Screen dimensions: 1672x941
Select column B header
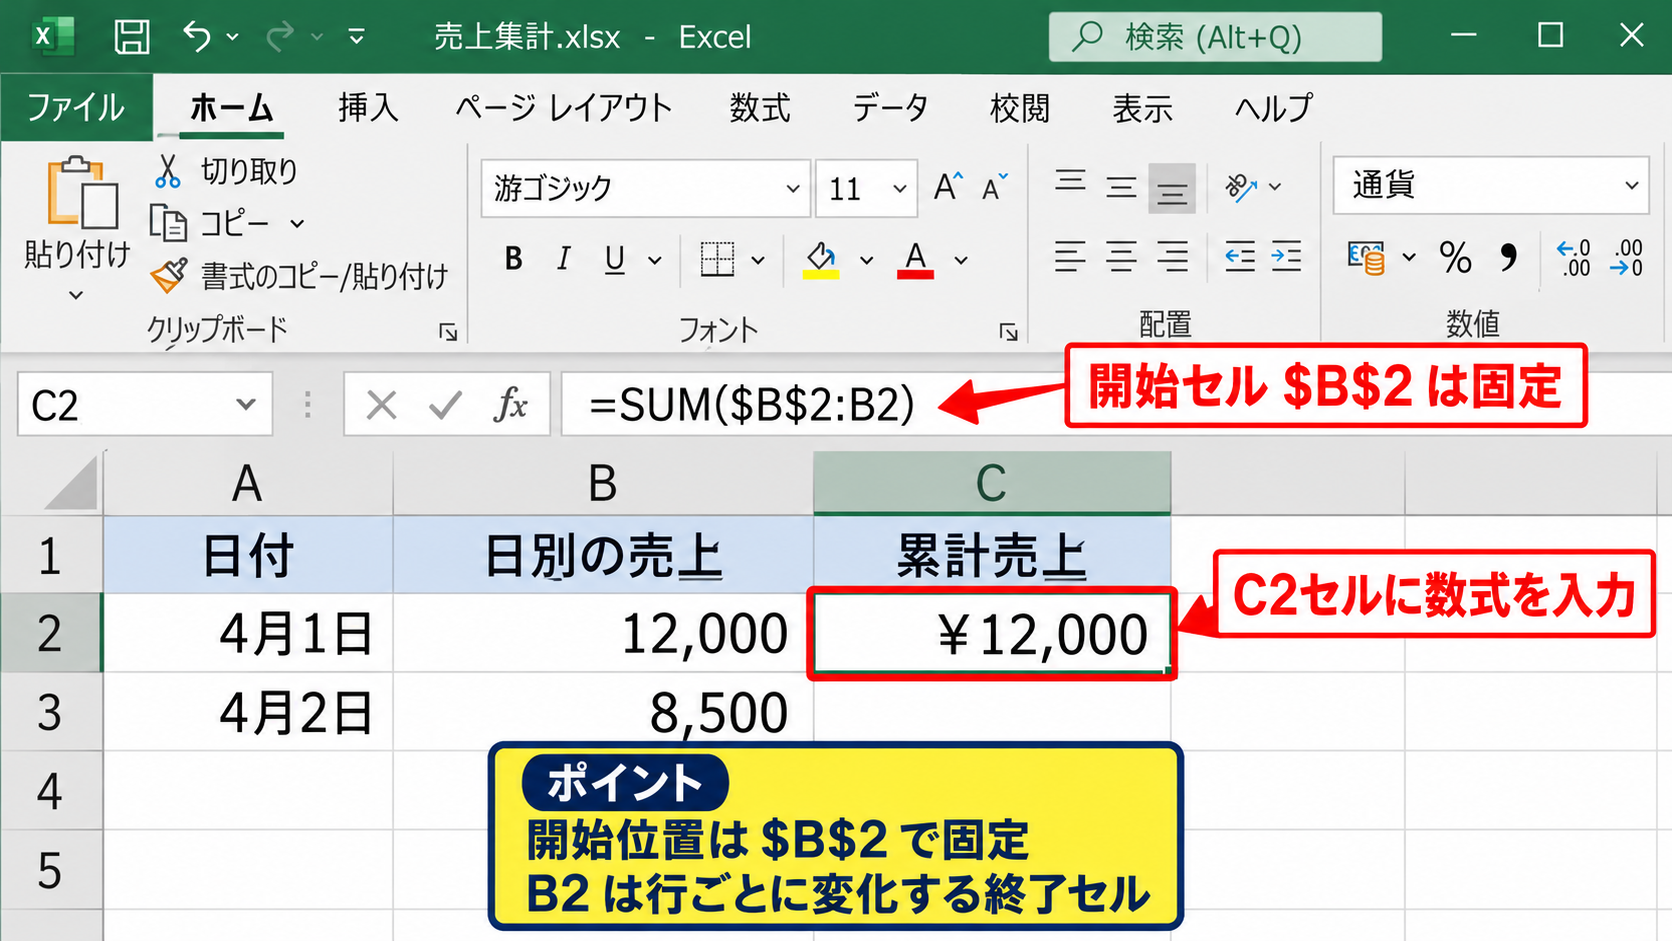click(x=602, y=483)
